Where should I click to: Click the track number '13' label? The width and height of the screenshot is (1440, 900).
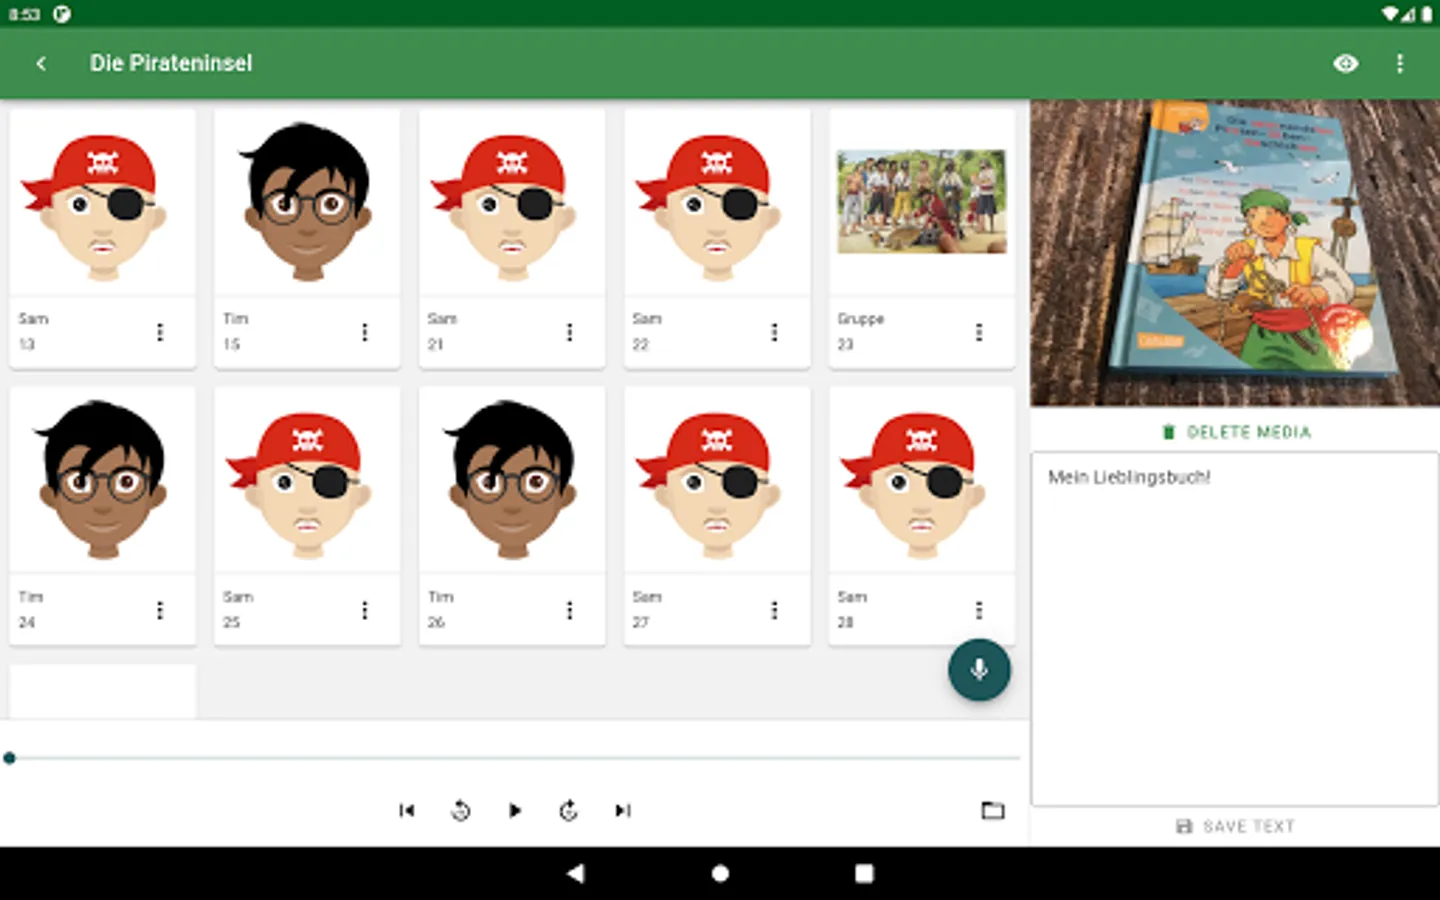point(27,344)
